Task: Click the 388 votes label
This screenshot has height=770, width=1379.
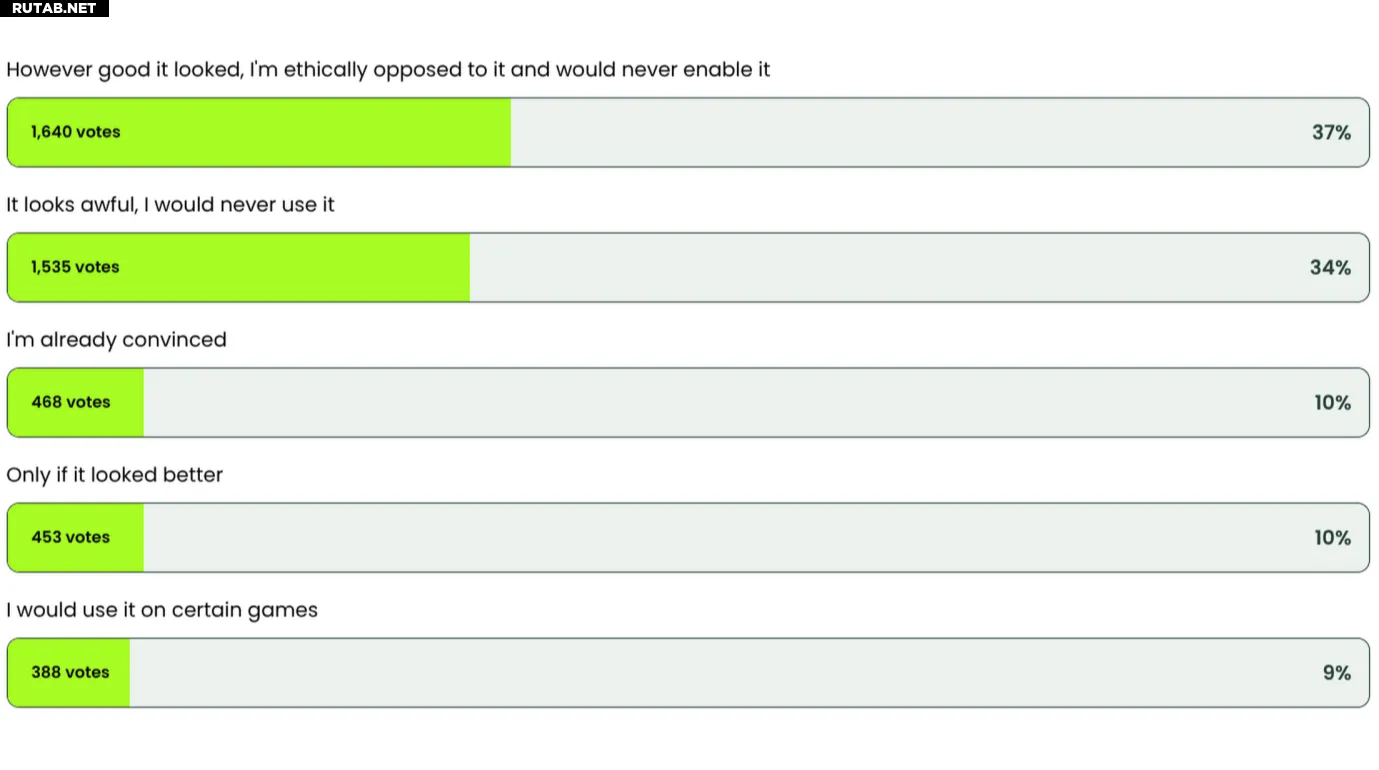Action: click(x=70, y=672)
